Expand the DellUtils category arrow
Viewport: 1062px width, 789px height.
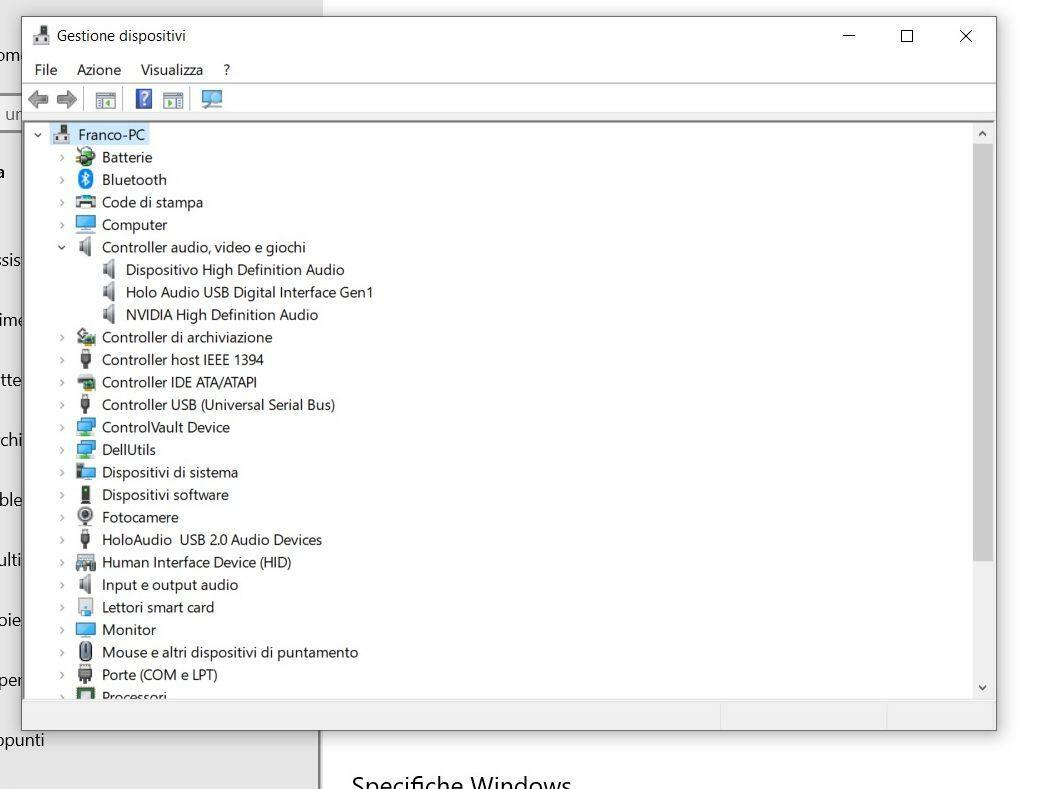pyautogui.click(x=62, y=449)
